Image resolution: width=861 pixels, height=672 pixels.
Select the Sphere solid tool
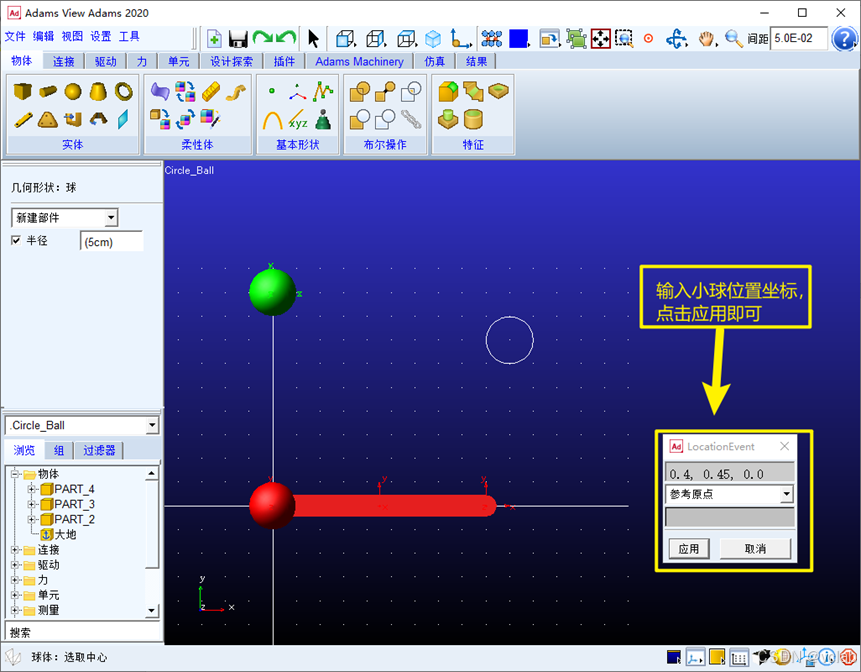(x=72, y=91)
